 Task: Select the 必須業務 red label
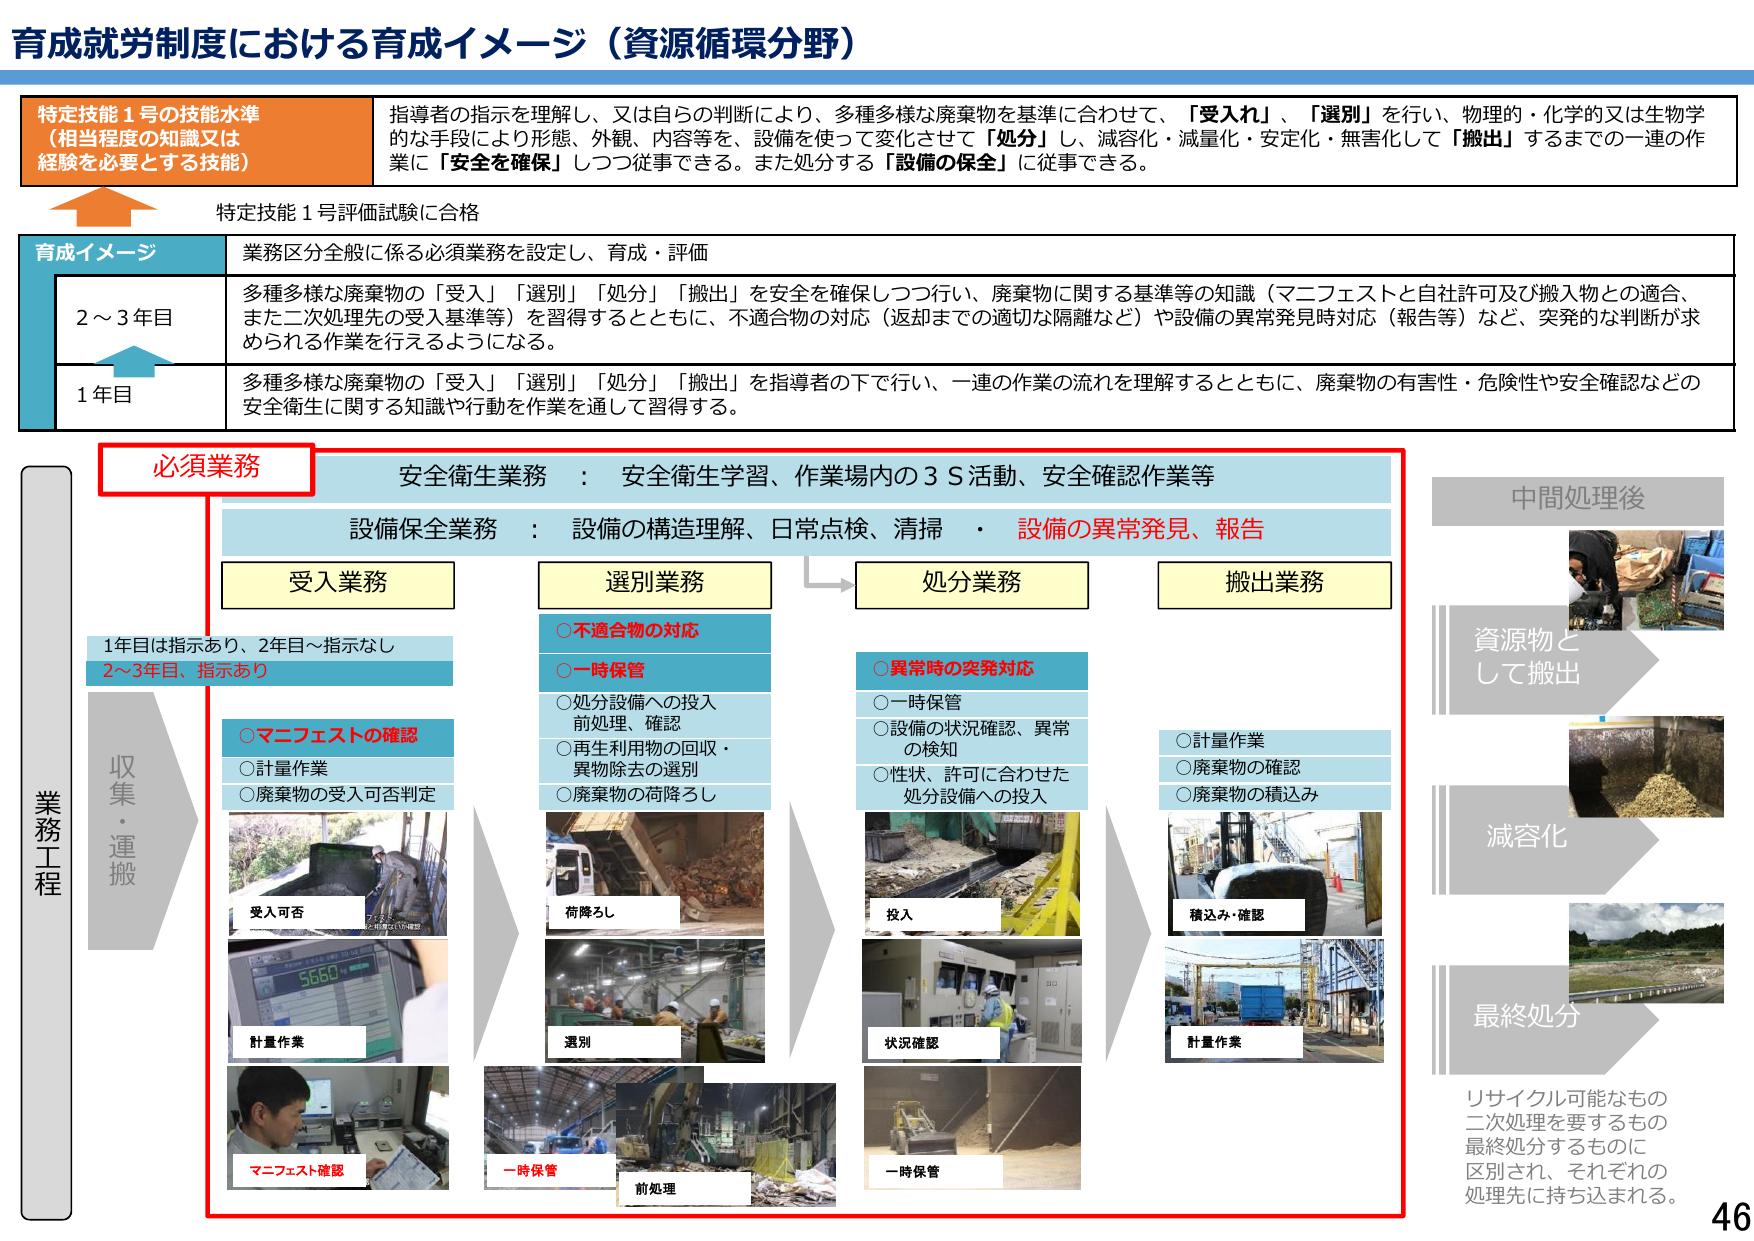click(206, 468)
